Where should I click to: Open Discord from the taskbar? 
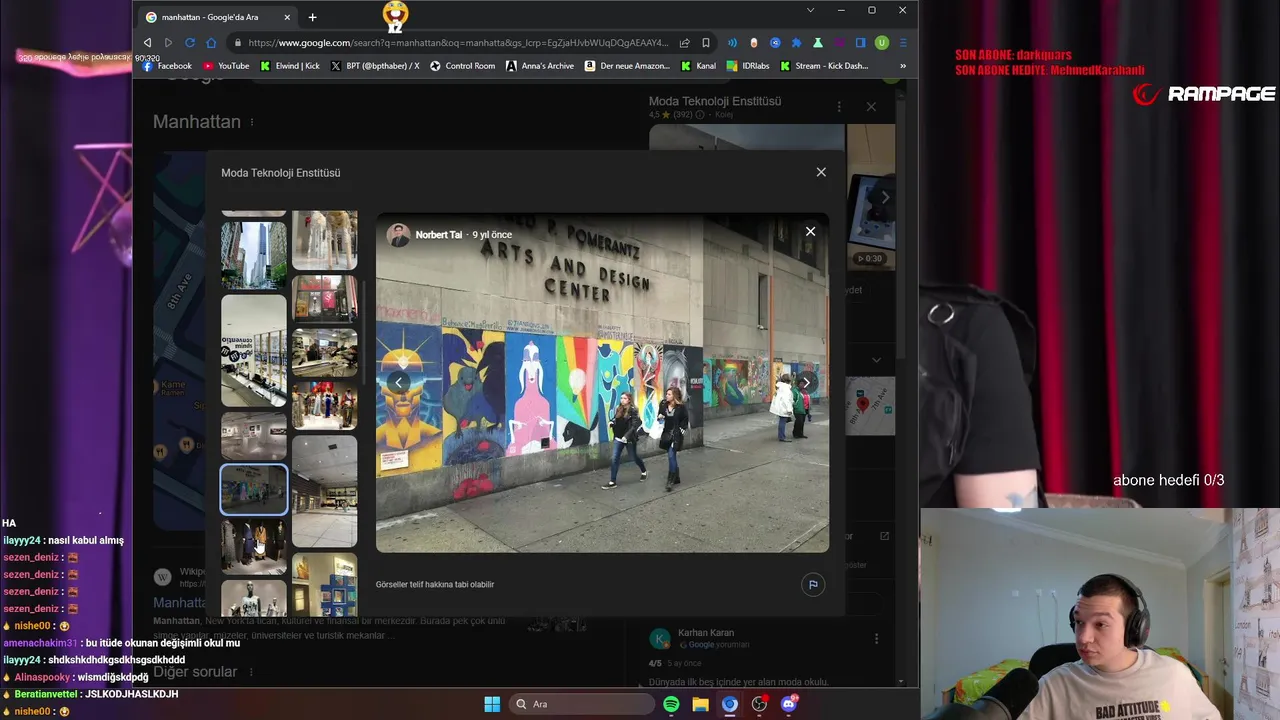click(789, 704)
